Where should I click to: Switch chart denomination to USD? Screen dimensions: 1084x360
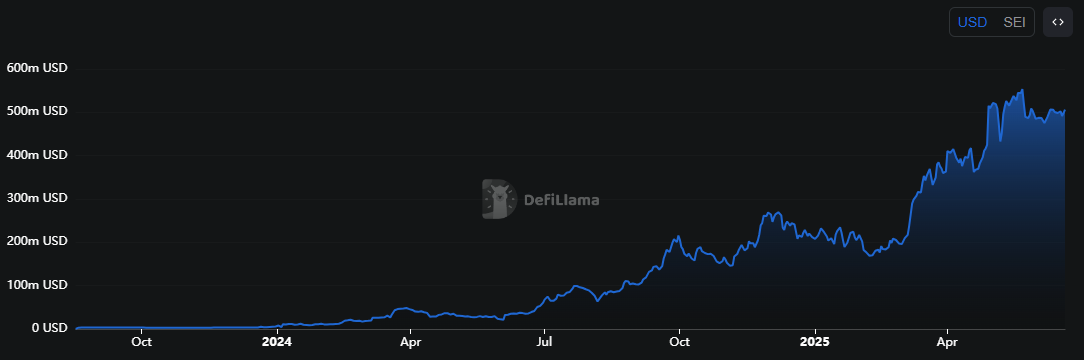[972, 22]
